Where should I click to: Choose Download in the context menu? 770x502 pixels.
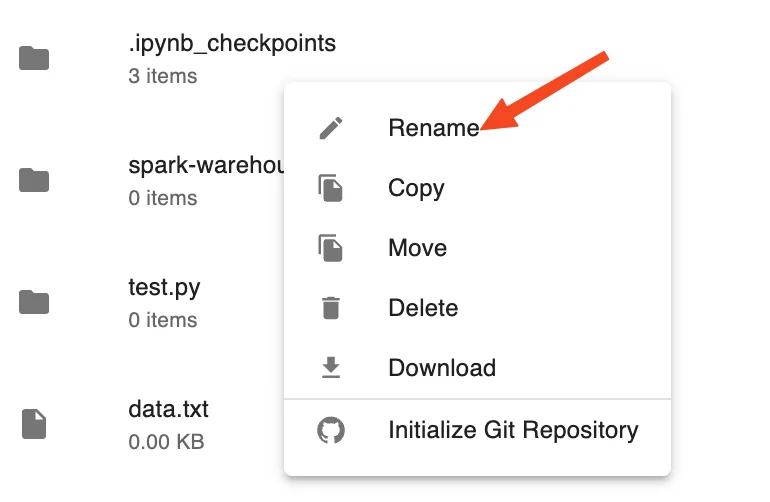tap(477, 368)
